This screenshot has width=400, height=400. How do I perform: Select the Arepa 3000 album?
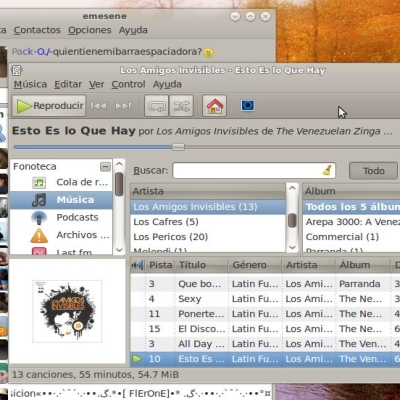(351, 222)
